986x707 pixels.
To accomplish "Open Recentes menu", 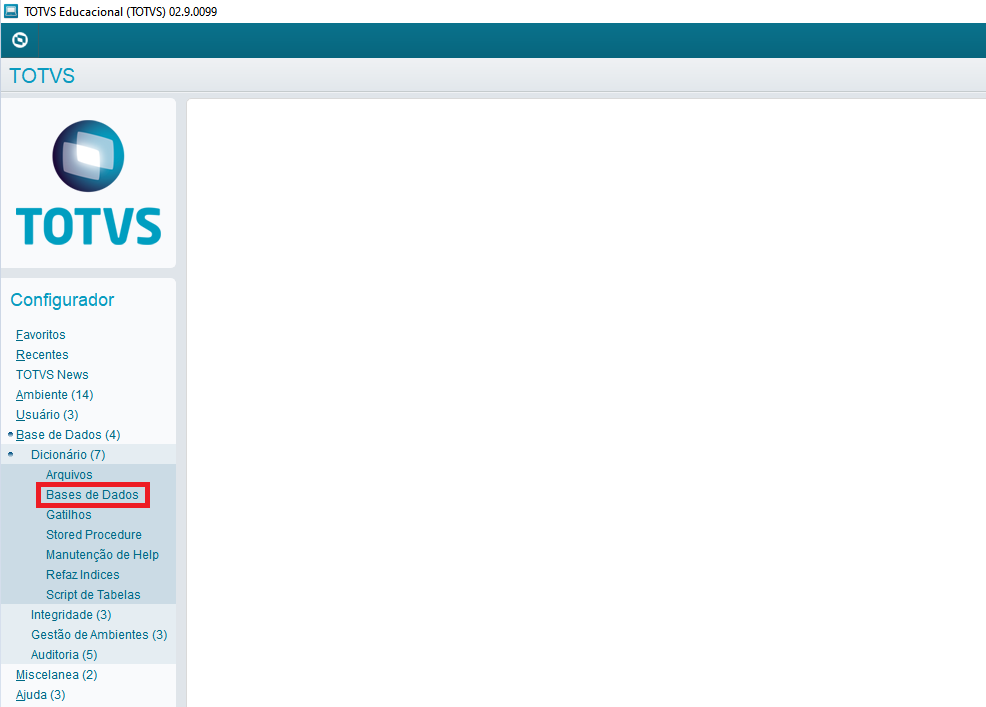I will pos(42,355).
